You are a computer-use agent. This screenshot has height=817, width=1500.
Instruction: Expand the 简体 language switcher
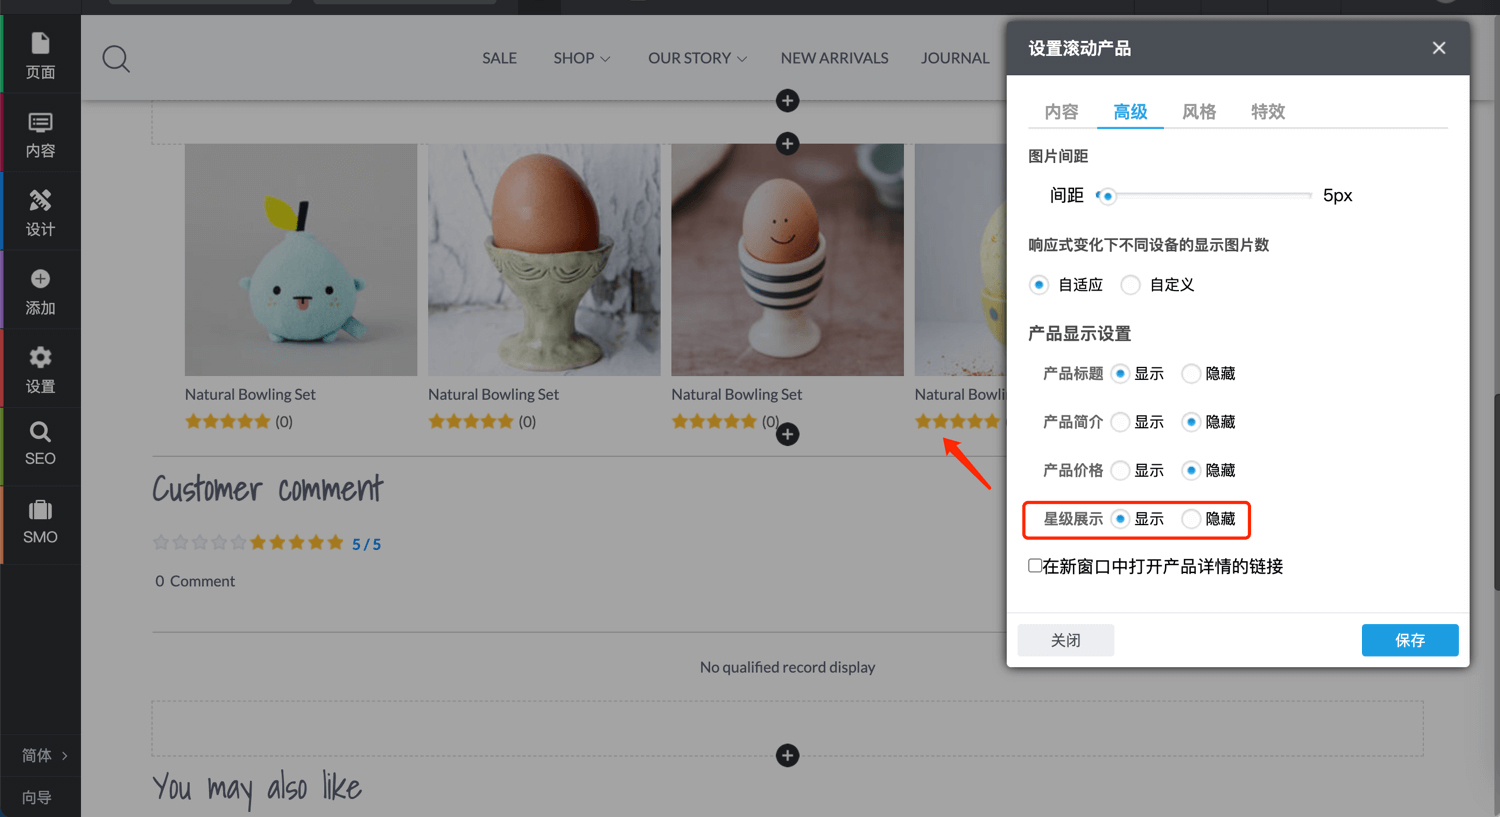[44, 755]
